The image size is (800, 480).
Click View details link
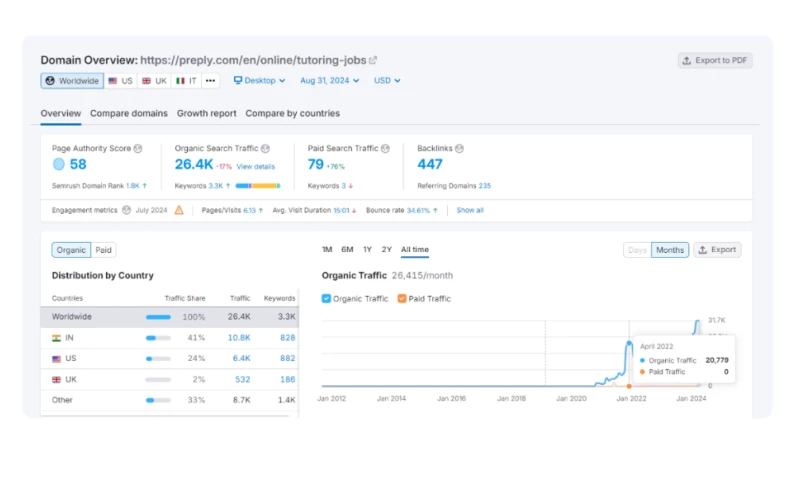(x=256, y=166)
